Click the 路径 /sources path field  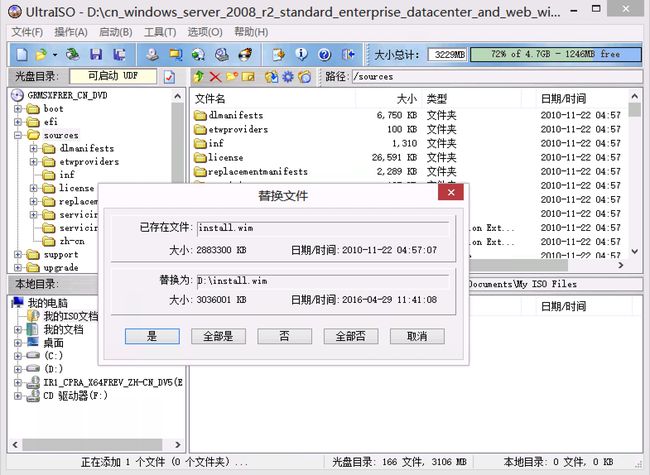(x=497, y=77)
